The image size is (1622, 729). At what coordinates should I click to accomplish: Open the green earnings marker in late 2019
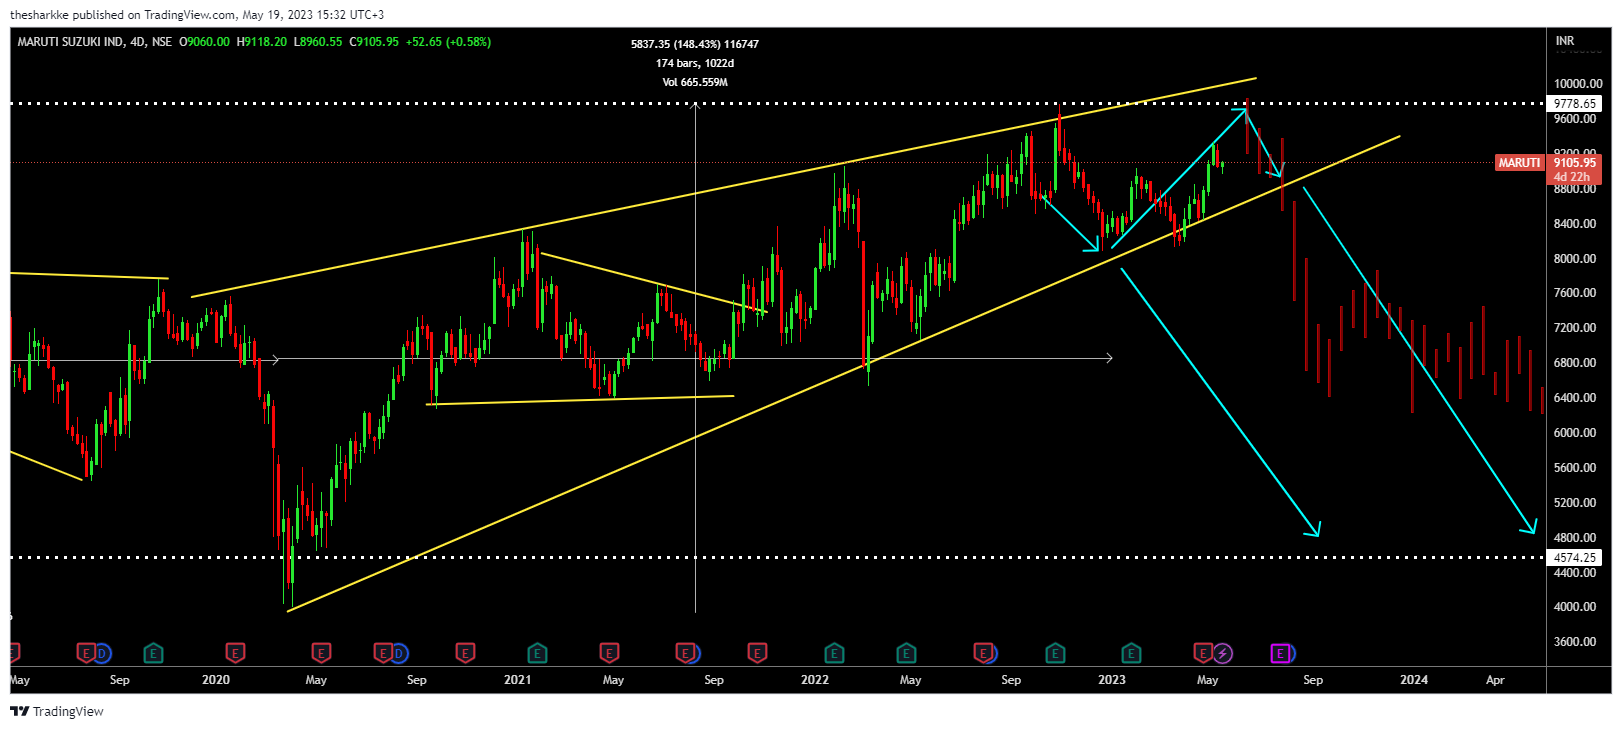153,653
